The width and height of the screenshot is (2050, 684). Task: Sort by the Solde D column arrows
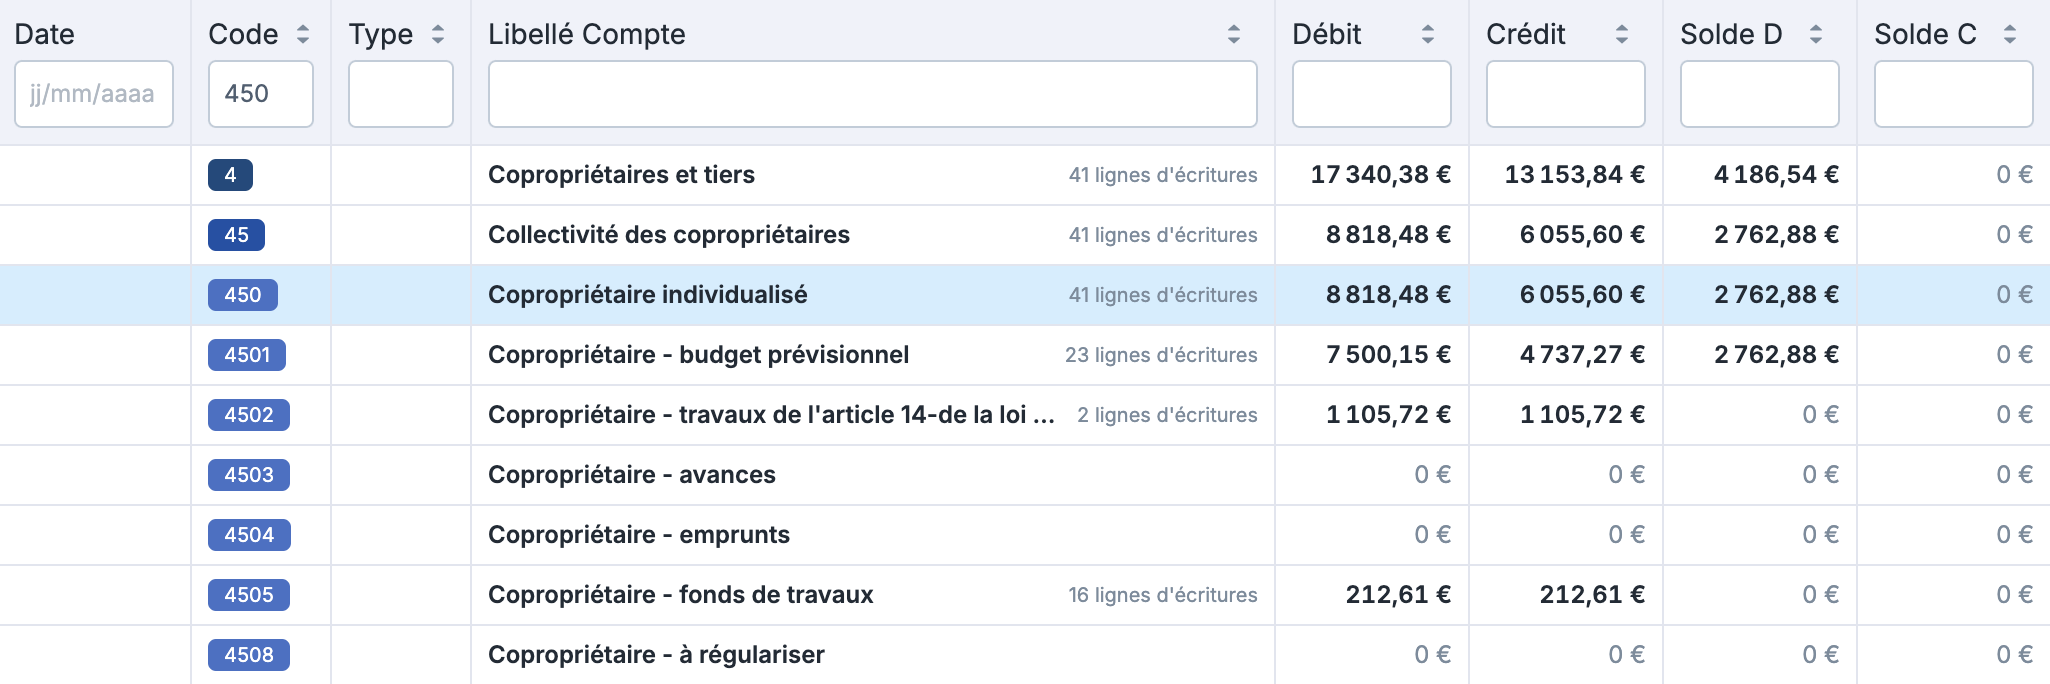click(1815, 34)
